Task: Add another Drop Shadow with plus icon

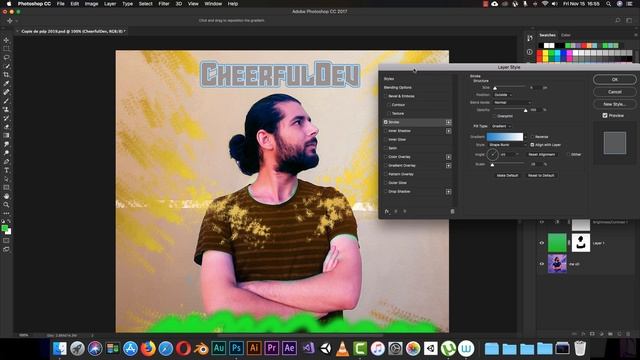Action: tap(448, 191)
